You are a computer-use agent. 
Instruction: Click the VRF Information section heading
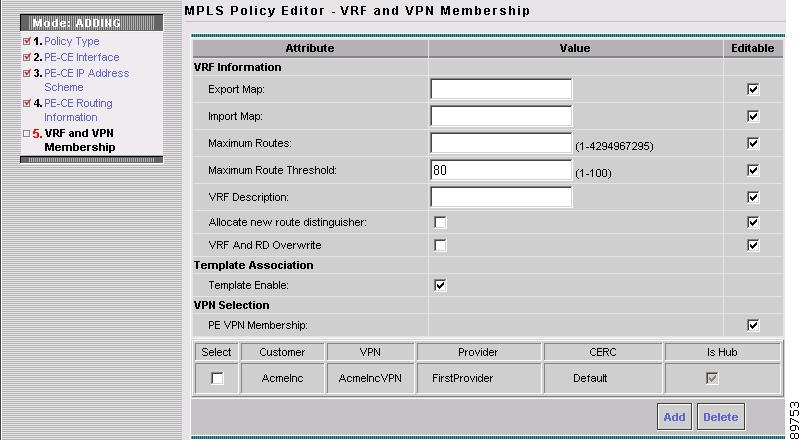pyautogui.click(x=237, y=67)
